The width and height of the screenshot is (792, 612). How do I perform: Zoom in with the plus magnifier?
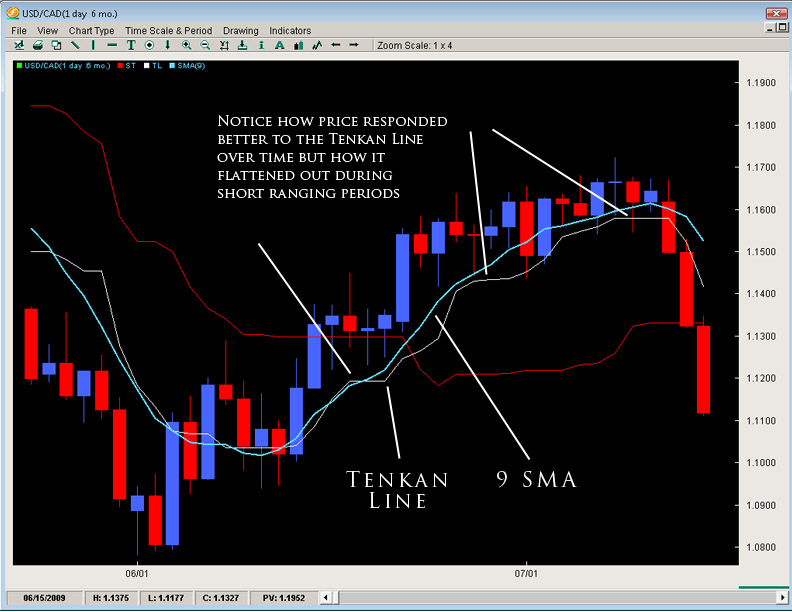(x=186, y=45)
